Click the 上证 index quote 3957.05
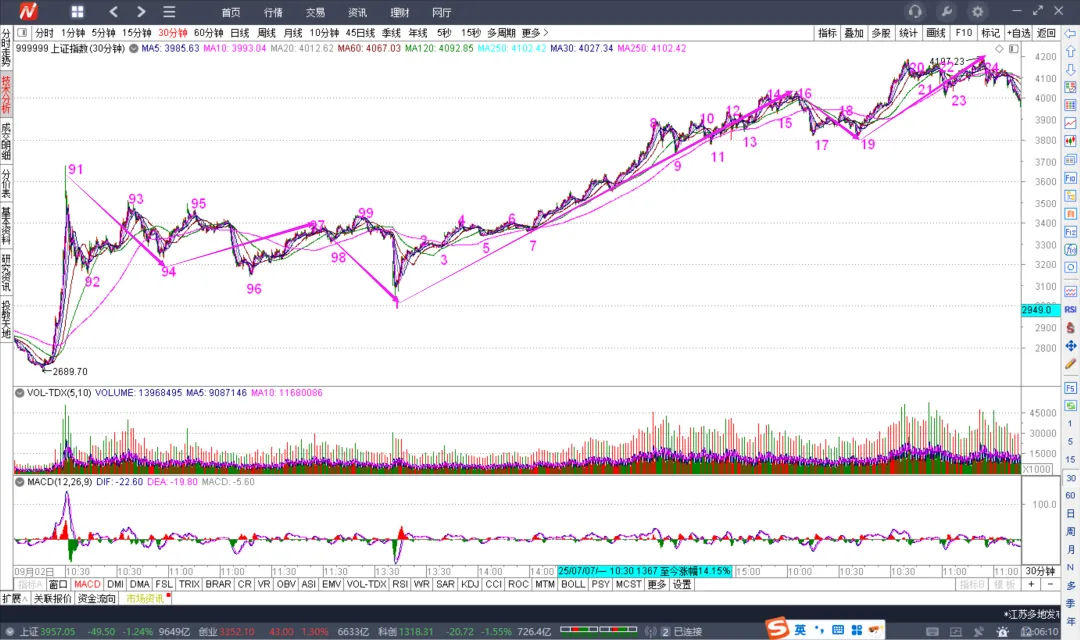The height and width of the screenshot is (640, 1080). pyautogui.click(x=47, y=632)
